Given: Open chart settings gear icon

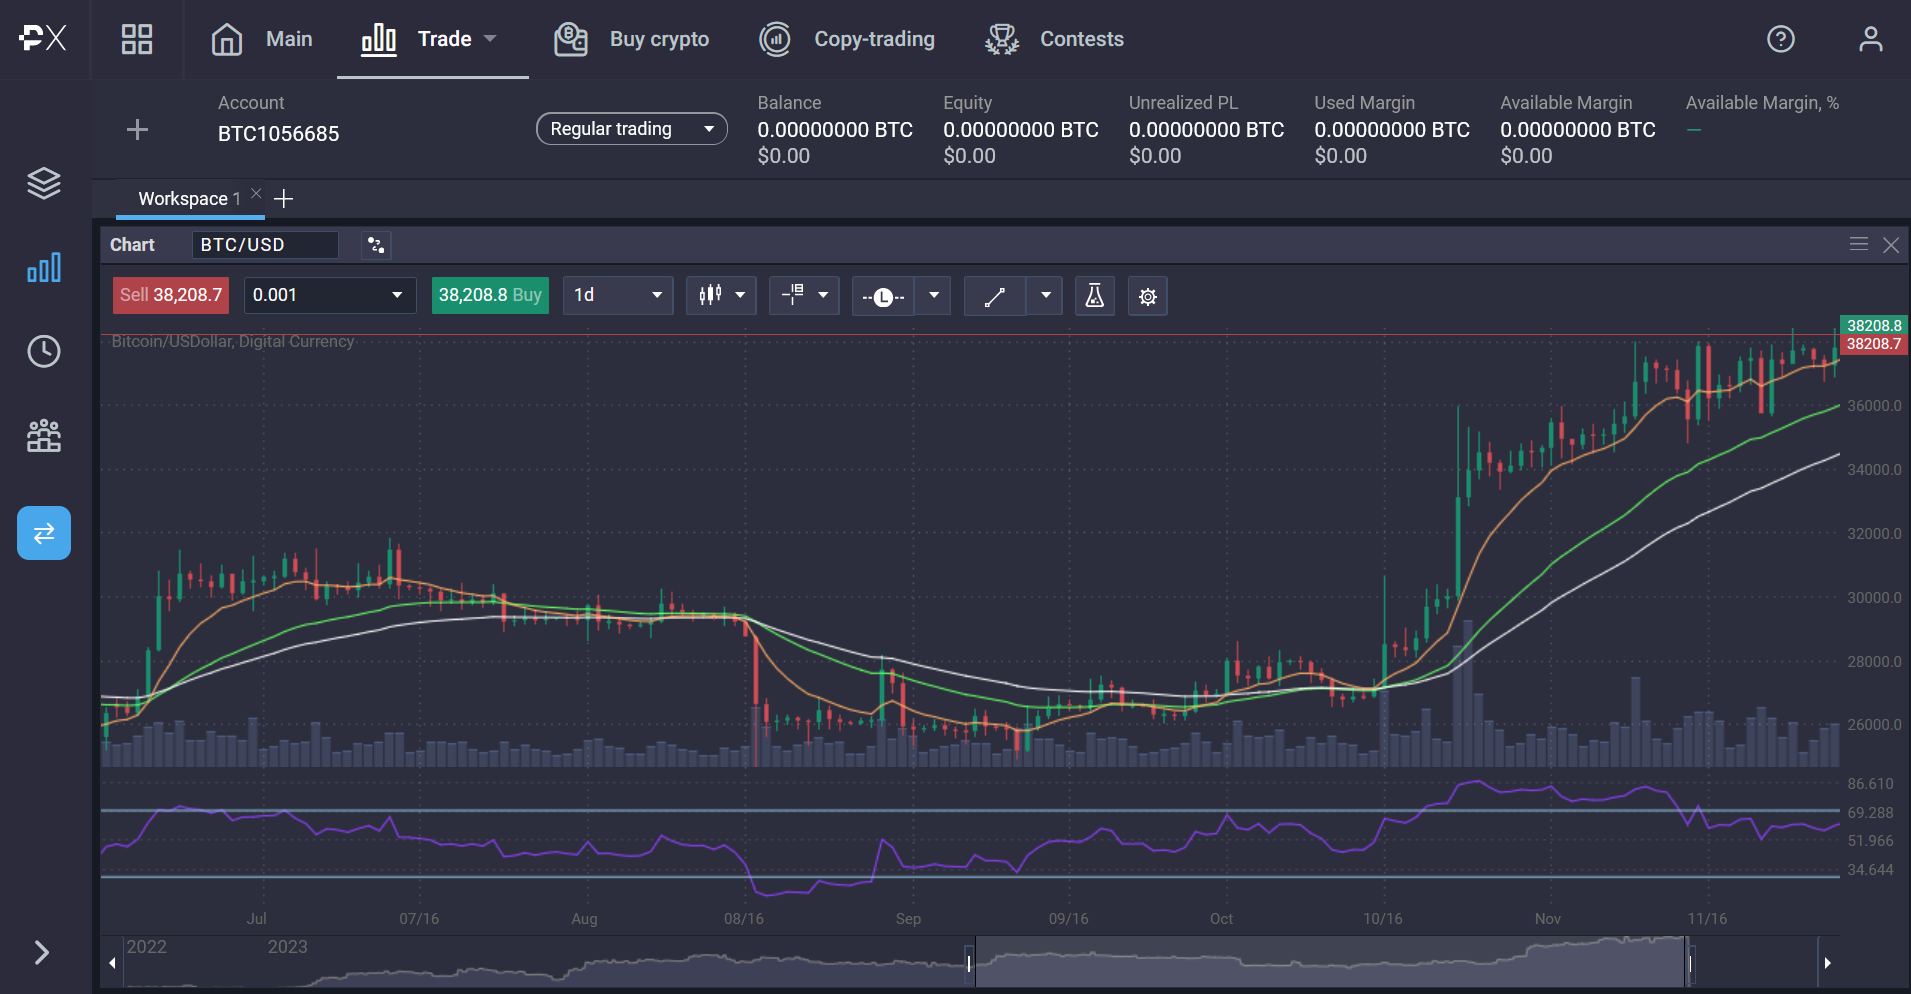Looking at the screenshot, I should (x=1148, y=296).
